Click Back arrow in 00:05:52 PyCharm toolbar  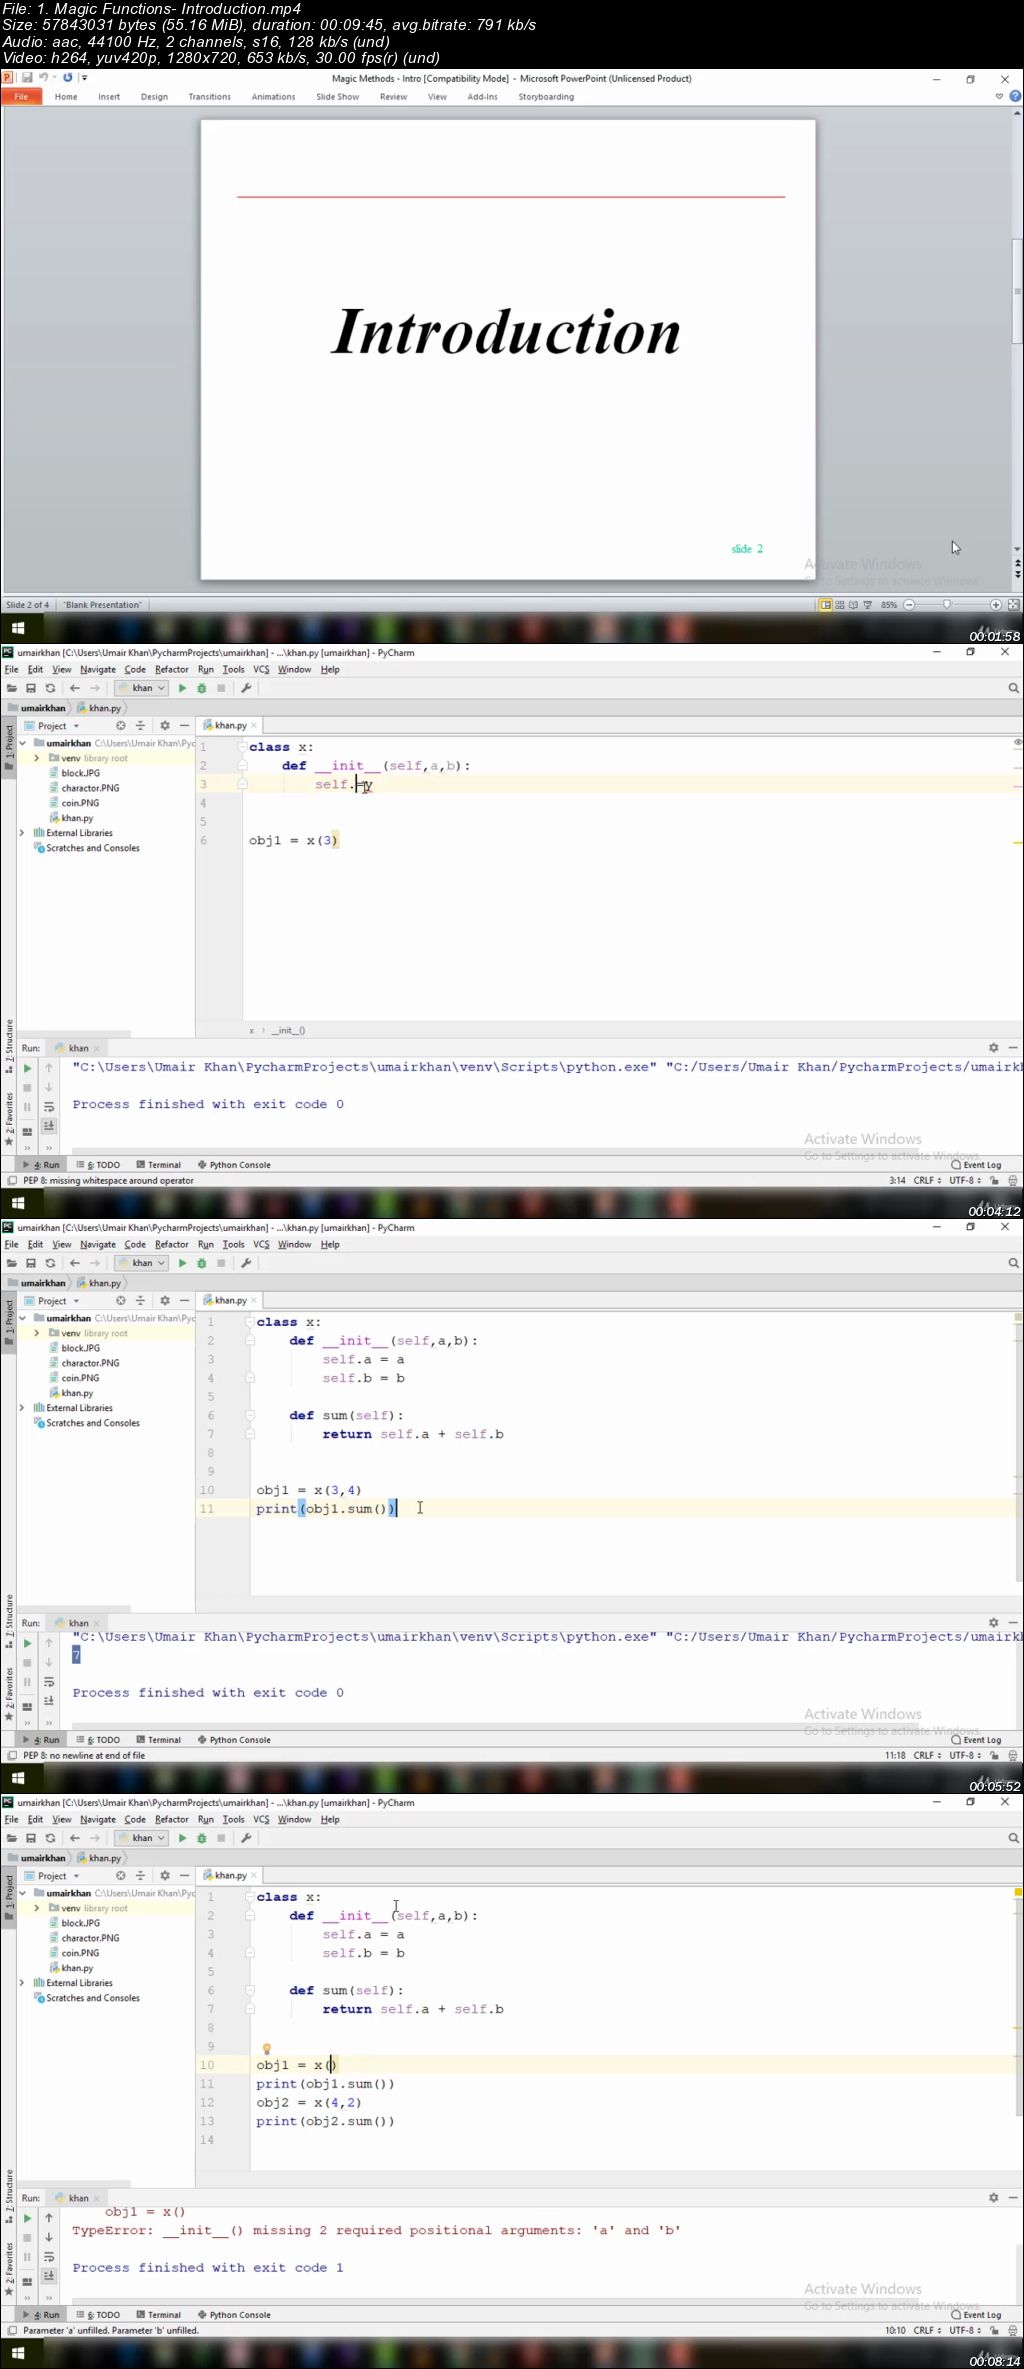(74, 1263)
